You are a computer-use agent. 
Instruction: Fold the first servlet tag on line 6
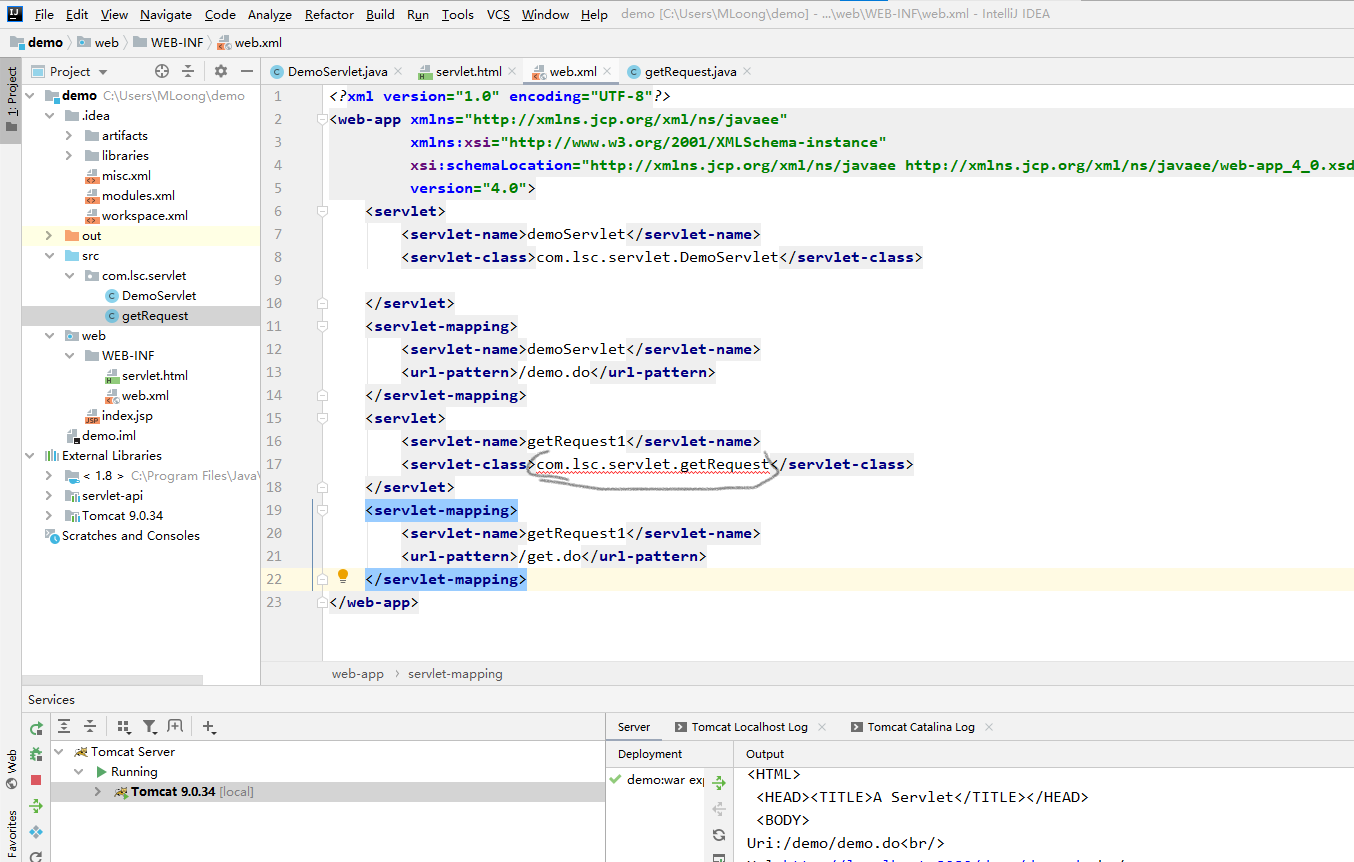(322, 211)
